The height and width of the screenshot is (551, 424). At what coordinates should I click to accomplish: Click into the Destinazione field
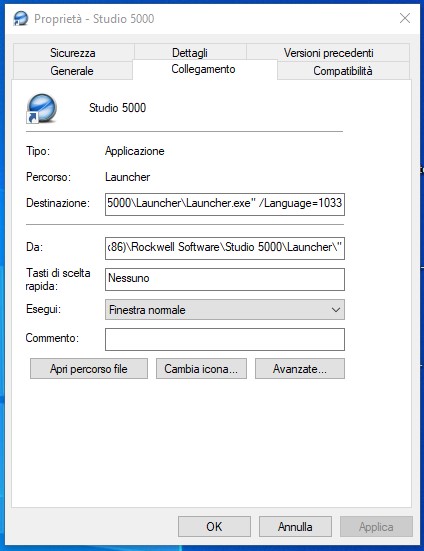(225, 204)
